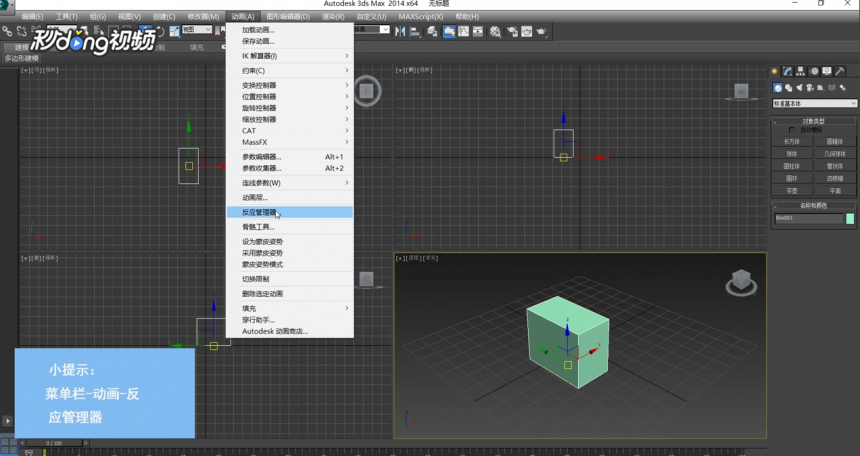860x456 pixels.
Task: Click the 茶壶 teapot button
Action: pyautogui.click(x=792, y=191)
